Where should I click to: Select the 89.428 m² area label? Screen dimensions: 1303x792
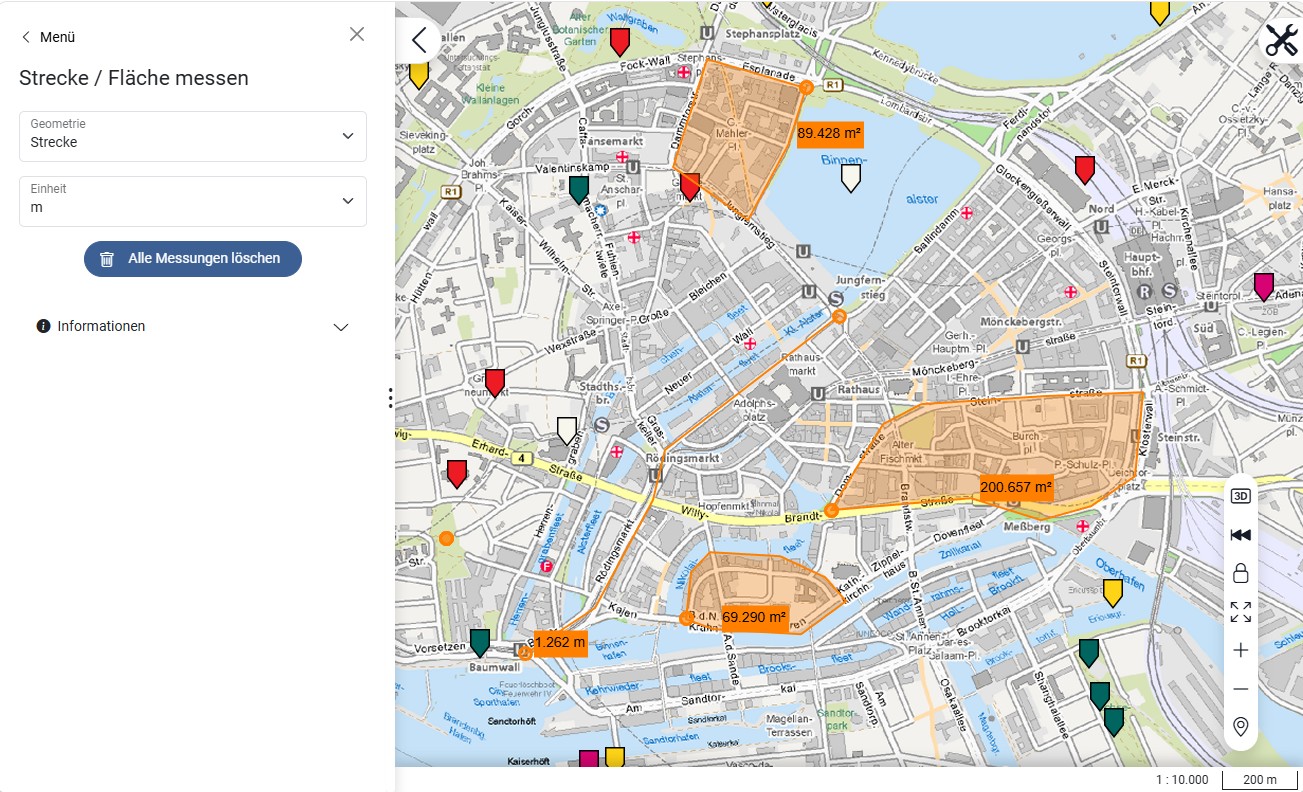pos(830,133)
